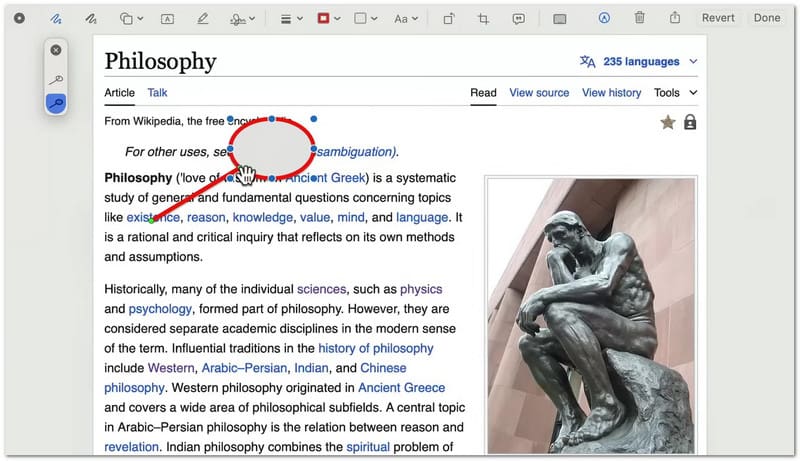The image size is (800, 461).
Task: Follow the Western link
Action: pyautogui.click(x=171, y=368)
